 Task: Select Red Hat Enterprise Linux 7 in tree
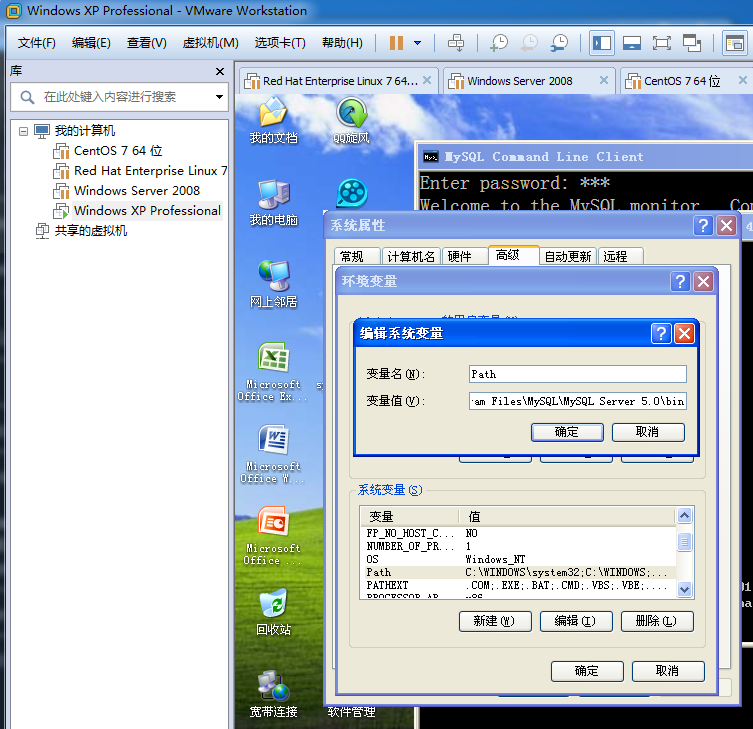tap(140, 171)
